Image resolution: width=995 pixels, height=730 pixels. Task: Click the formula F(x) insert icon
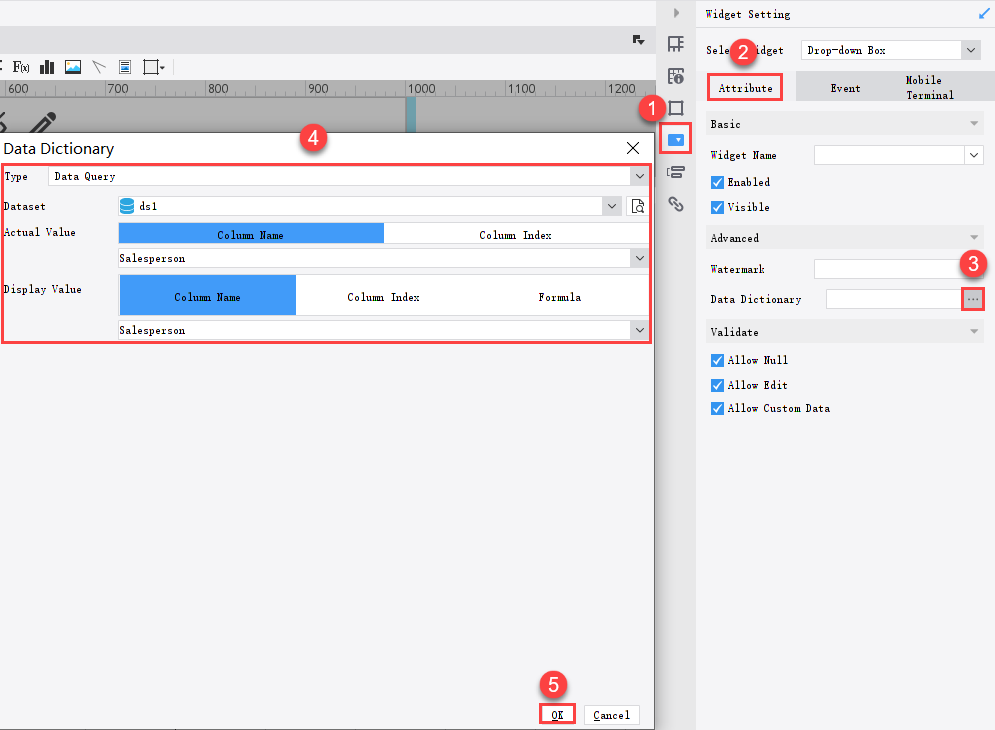point(21,67)
